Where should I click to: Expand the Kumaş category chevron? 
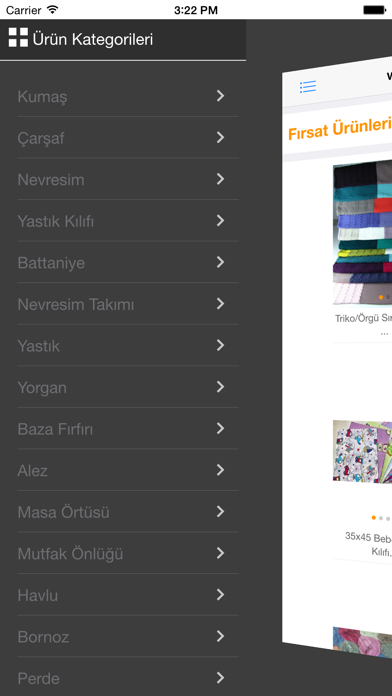220,96
